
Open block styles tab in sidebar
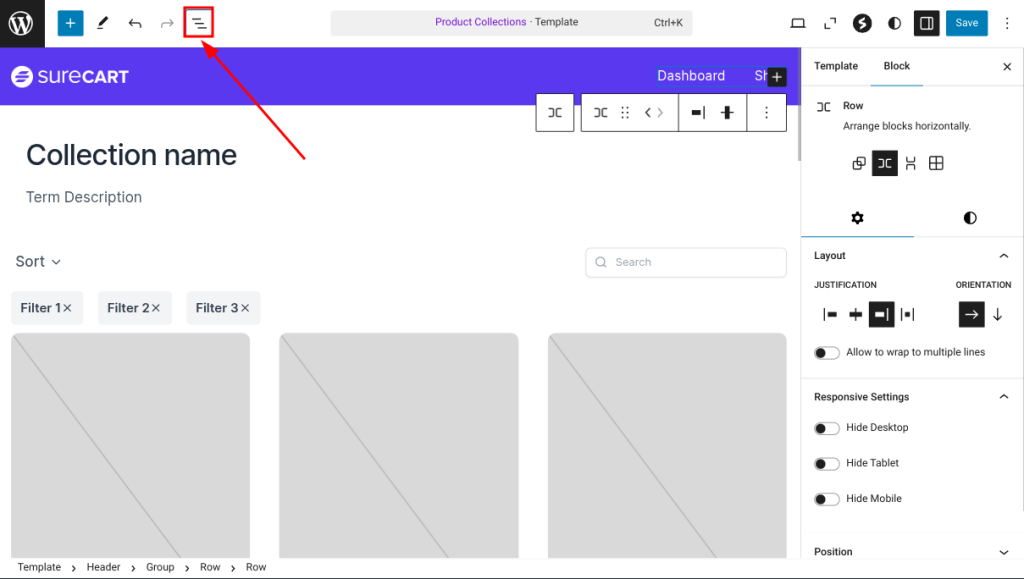(969, 218)
